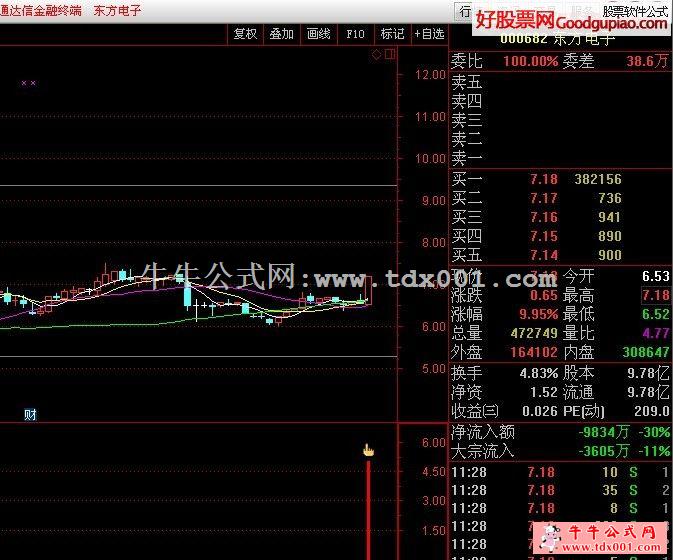Select the 卖四 row label
The image size is (673, 560).
coord(467,101)
